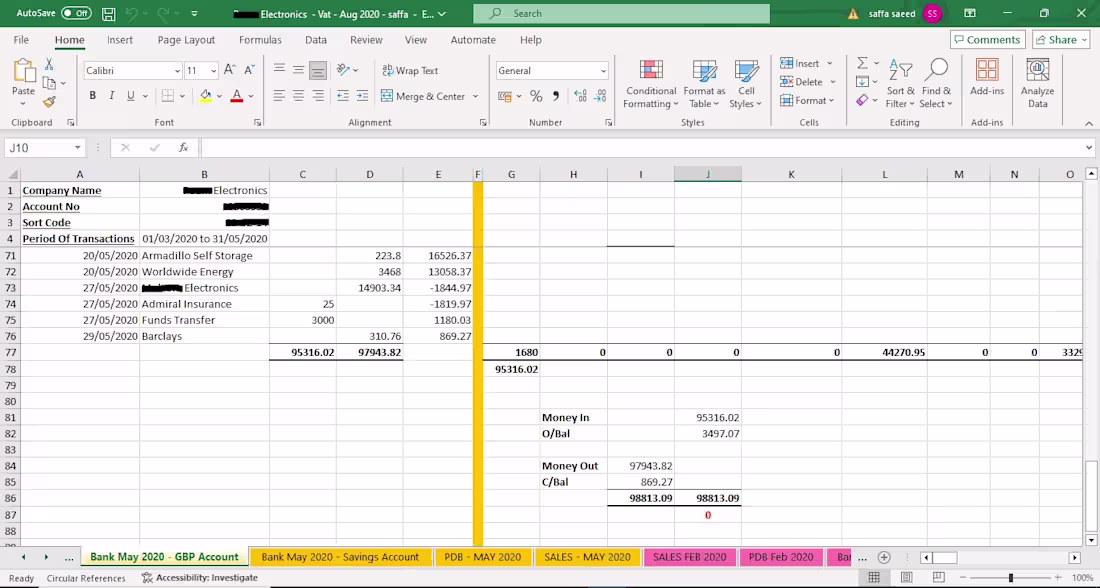Open the Conditional Formatting options
This screenshot has width=1100, height=588.
(x=650, y=84)
